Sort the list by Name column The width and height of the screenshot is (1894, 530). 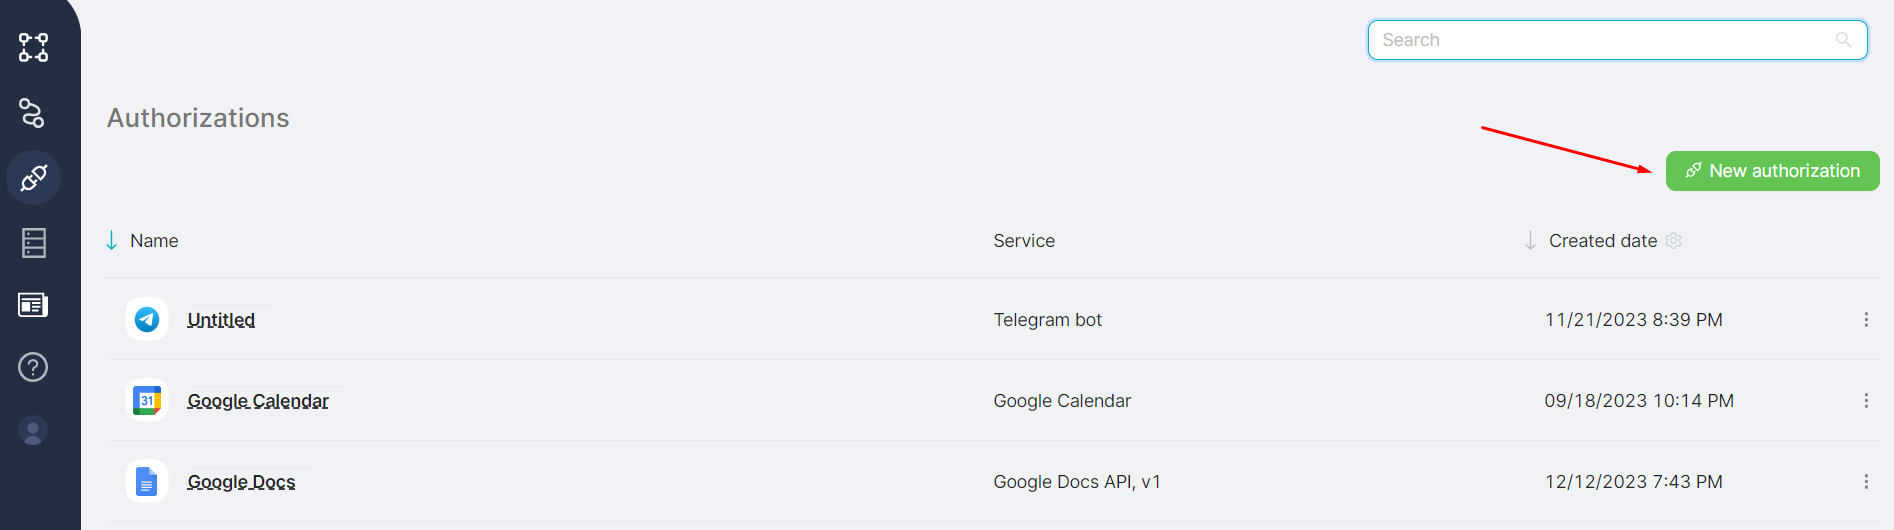[153, 241]
